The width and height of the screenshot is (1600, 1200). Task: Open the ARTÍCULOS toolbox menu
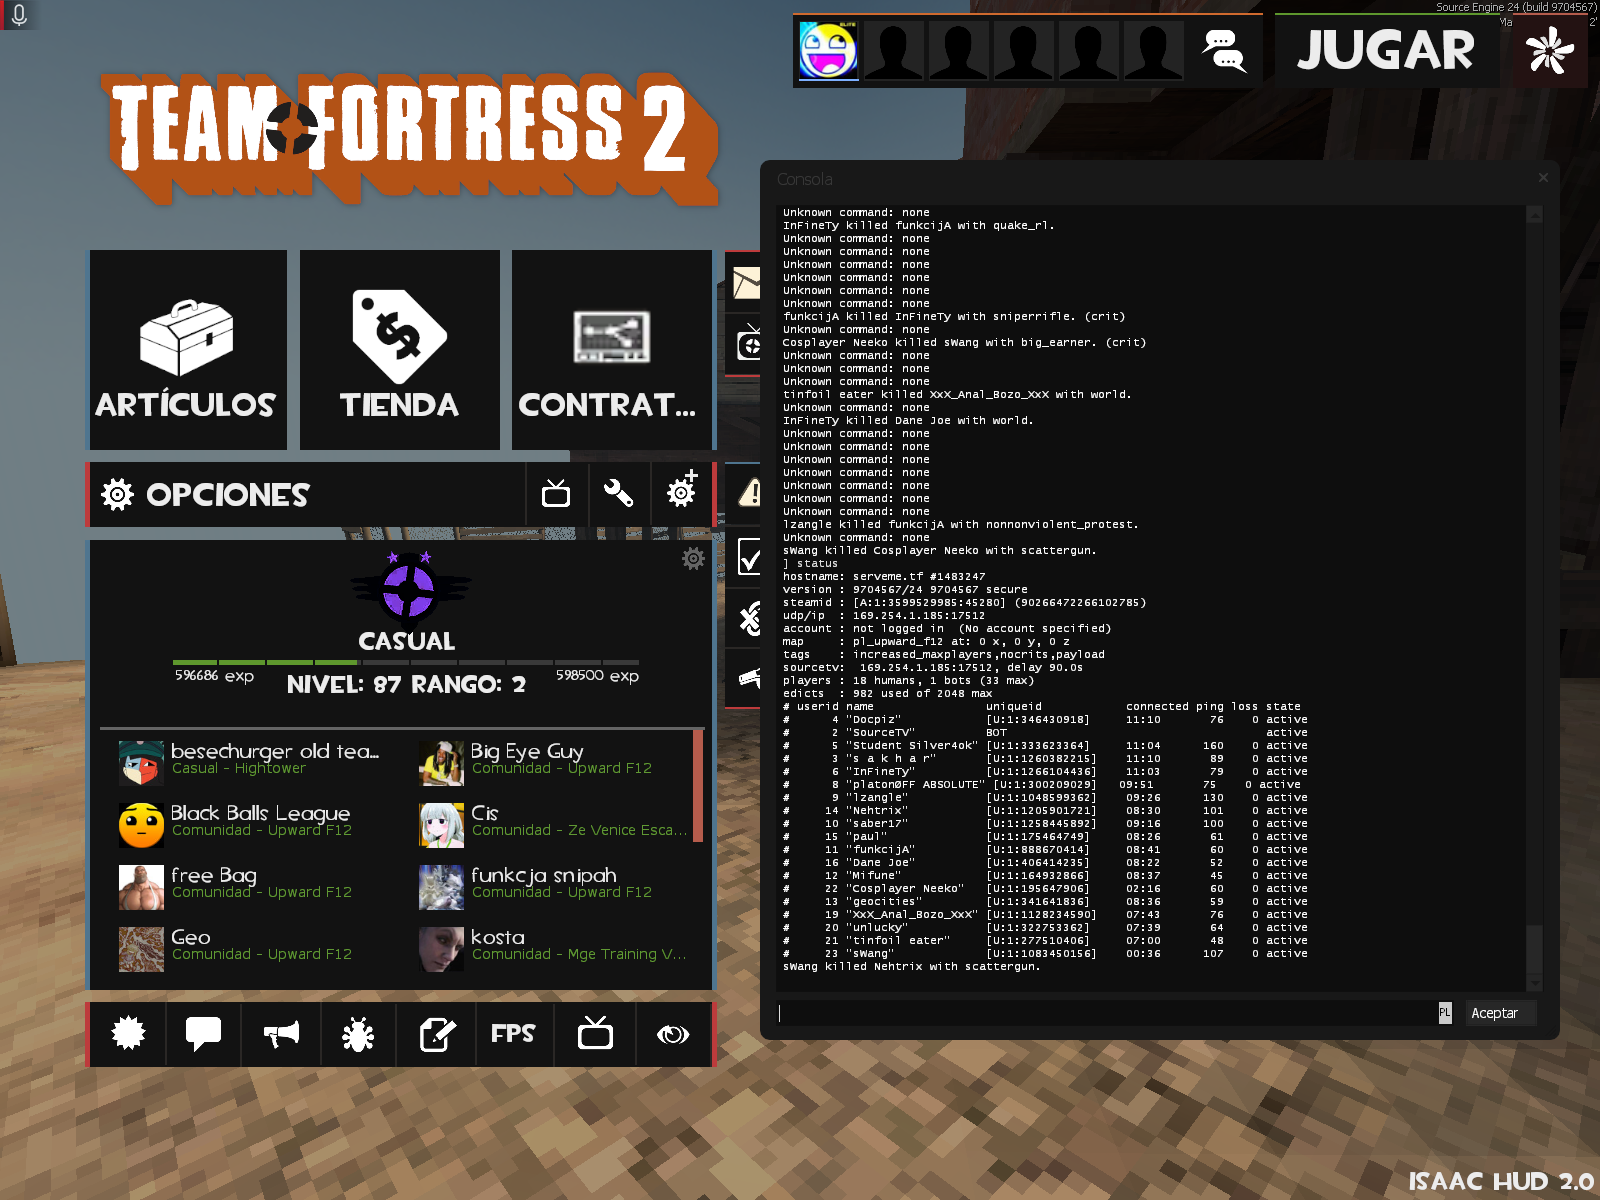[x=188, y=350]
